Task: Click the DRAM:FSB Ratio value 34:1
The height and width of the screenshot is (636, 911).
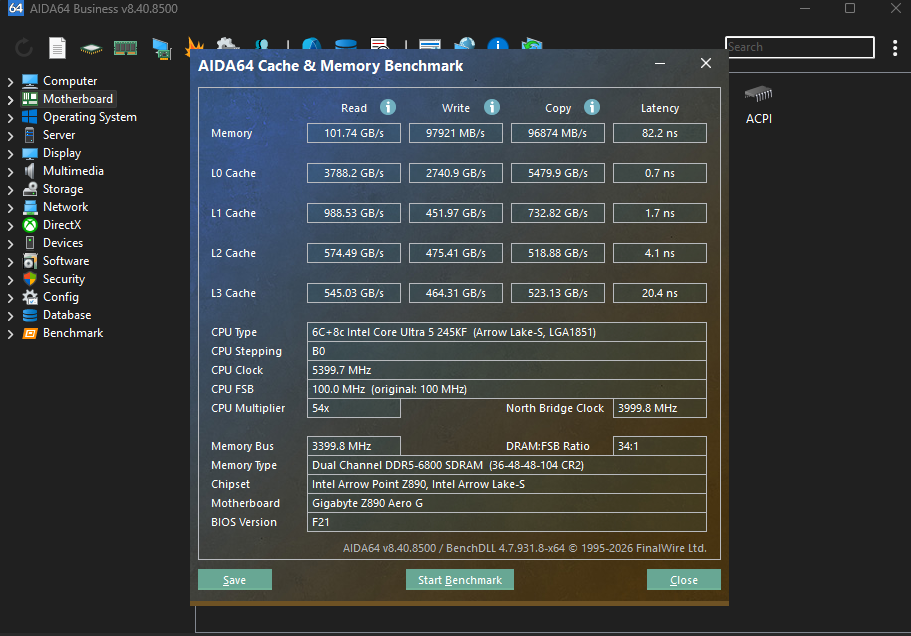Action: (x=660, y=446)
